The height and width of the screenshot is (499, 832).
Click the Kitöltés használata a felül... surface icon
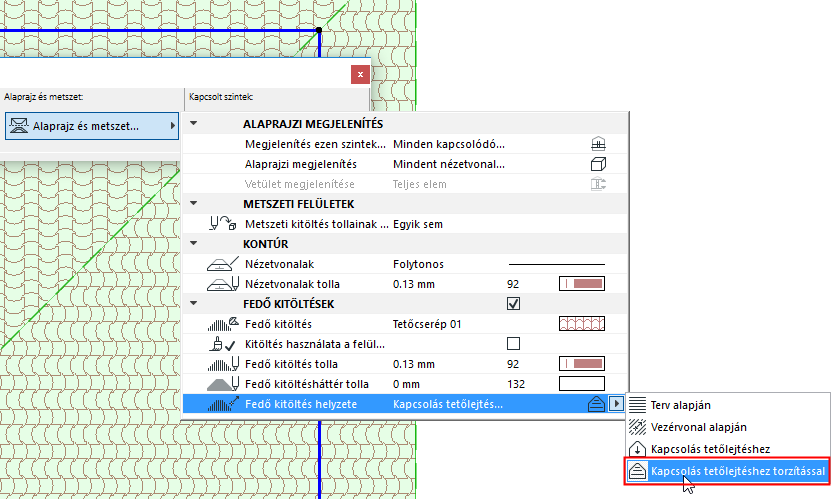coord(222,344)
